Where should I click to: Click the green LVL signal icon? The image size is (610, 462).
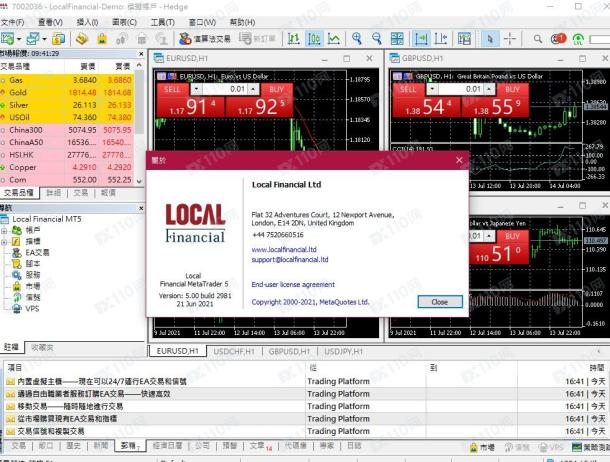pos(578,38)
